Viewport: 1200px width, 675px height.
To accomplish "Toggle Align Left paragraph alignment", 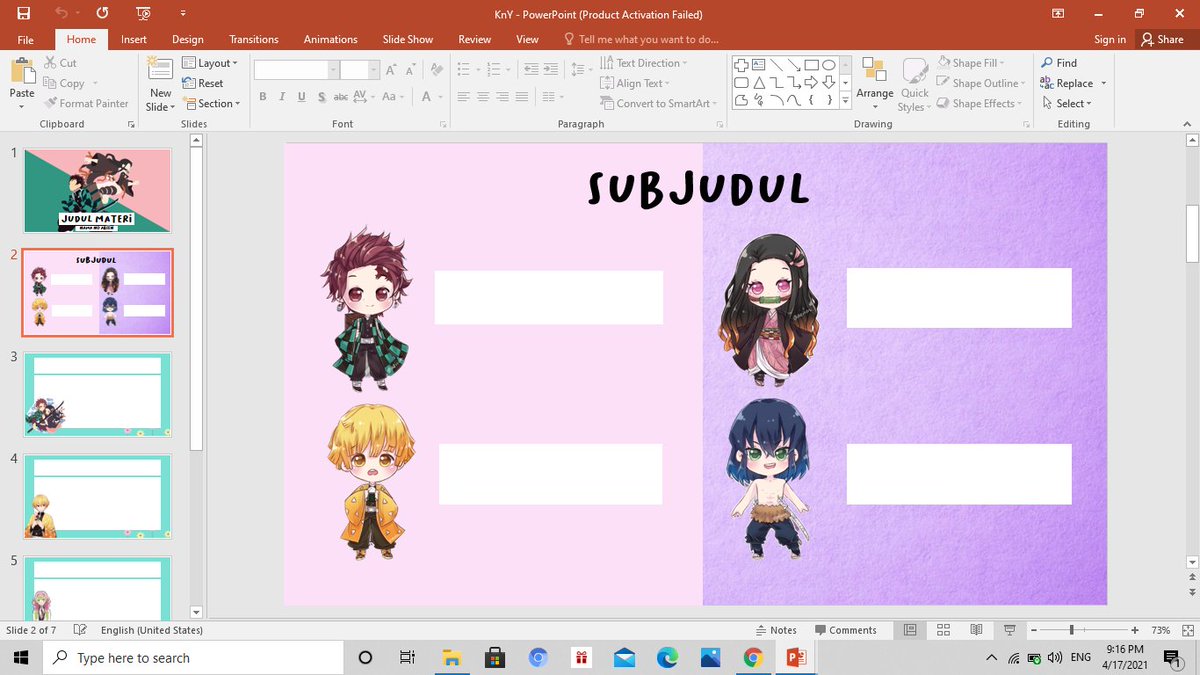I will (x=464, y=97).
